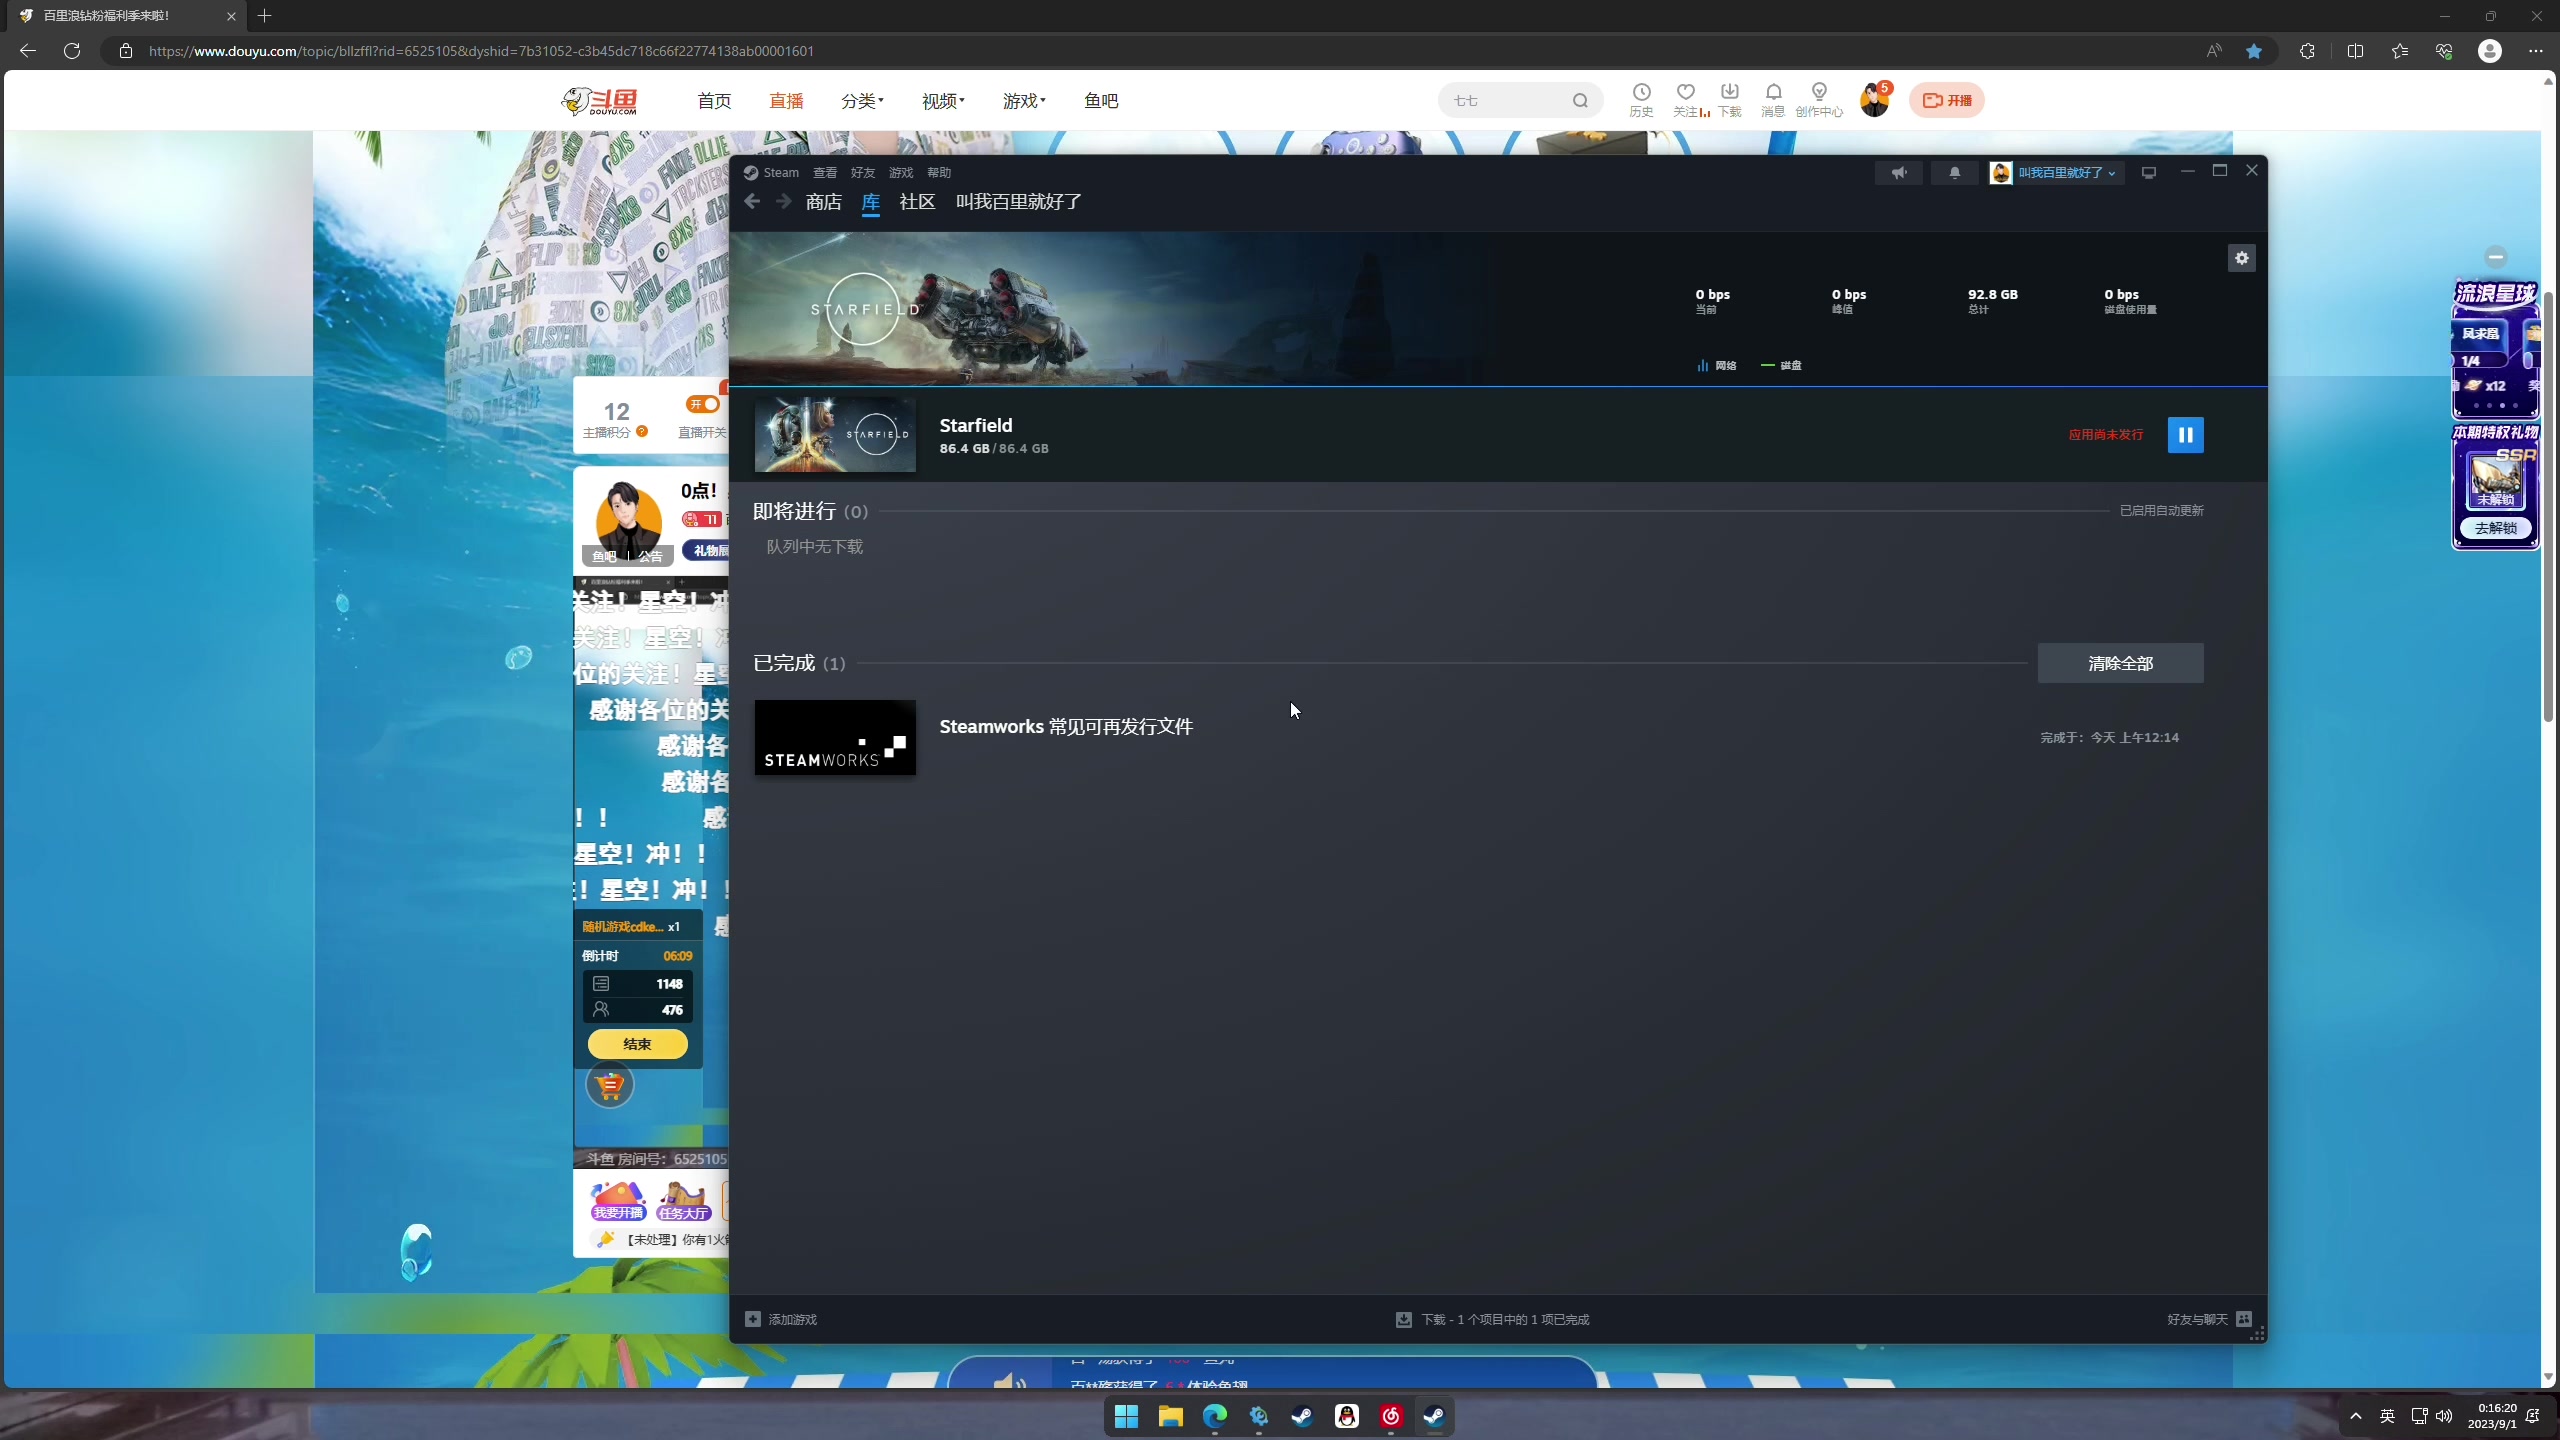Go to the 社区 tab in Steam
Image resolution: width=2560 pixels, height=1440 pixels.
[x=917, y=202]
